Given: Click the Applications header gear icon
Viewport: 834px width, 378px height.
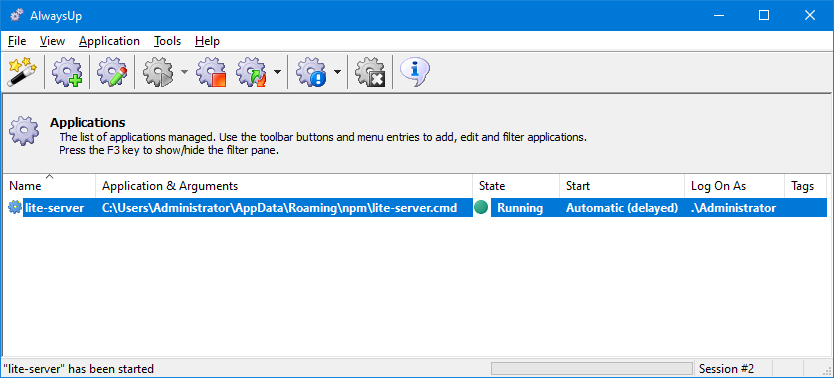Looking at the screenshot, I should tap(24, 130).
